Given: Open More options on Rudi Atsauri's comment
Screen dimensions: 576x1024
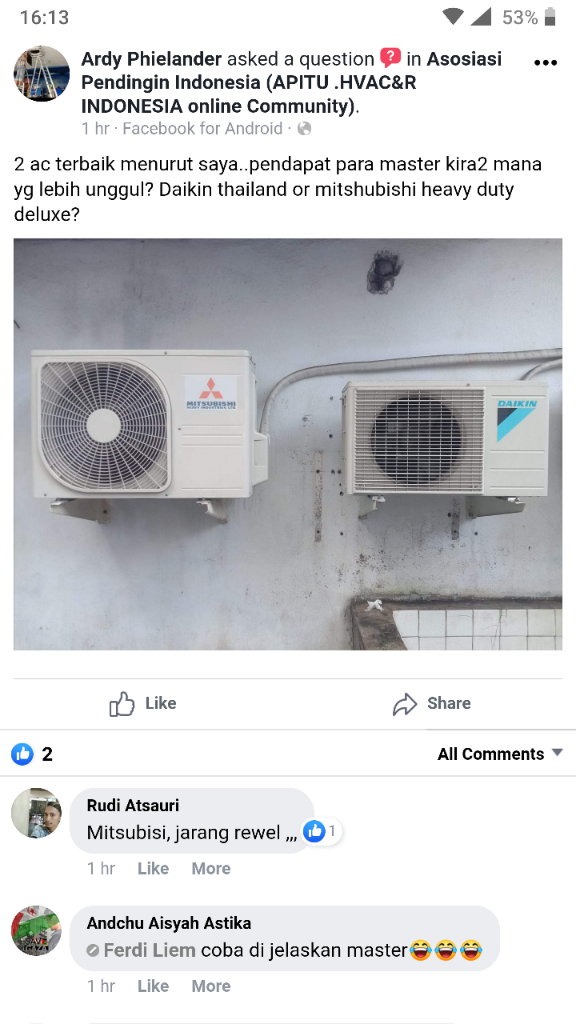Looking at the screenshot, I should point(211,869).
